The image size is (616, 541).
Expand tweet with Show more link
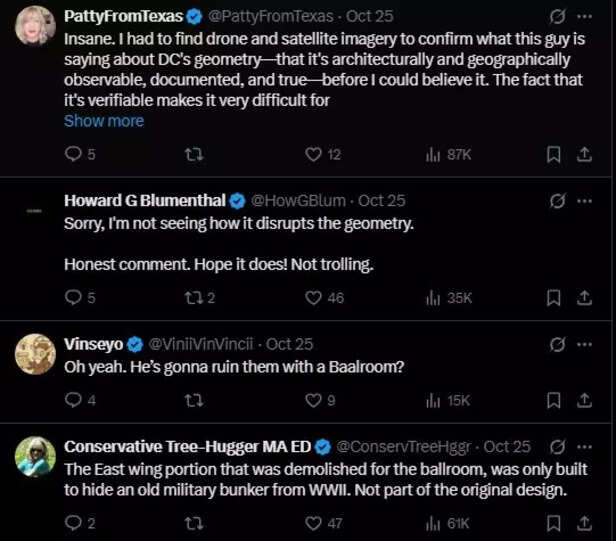(x=104, y=121)
